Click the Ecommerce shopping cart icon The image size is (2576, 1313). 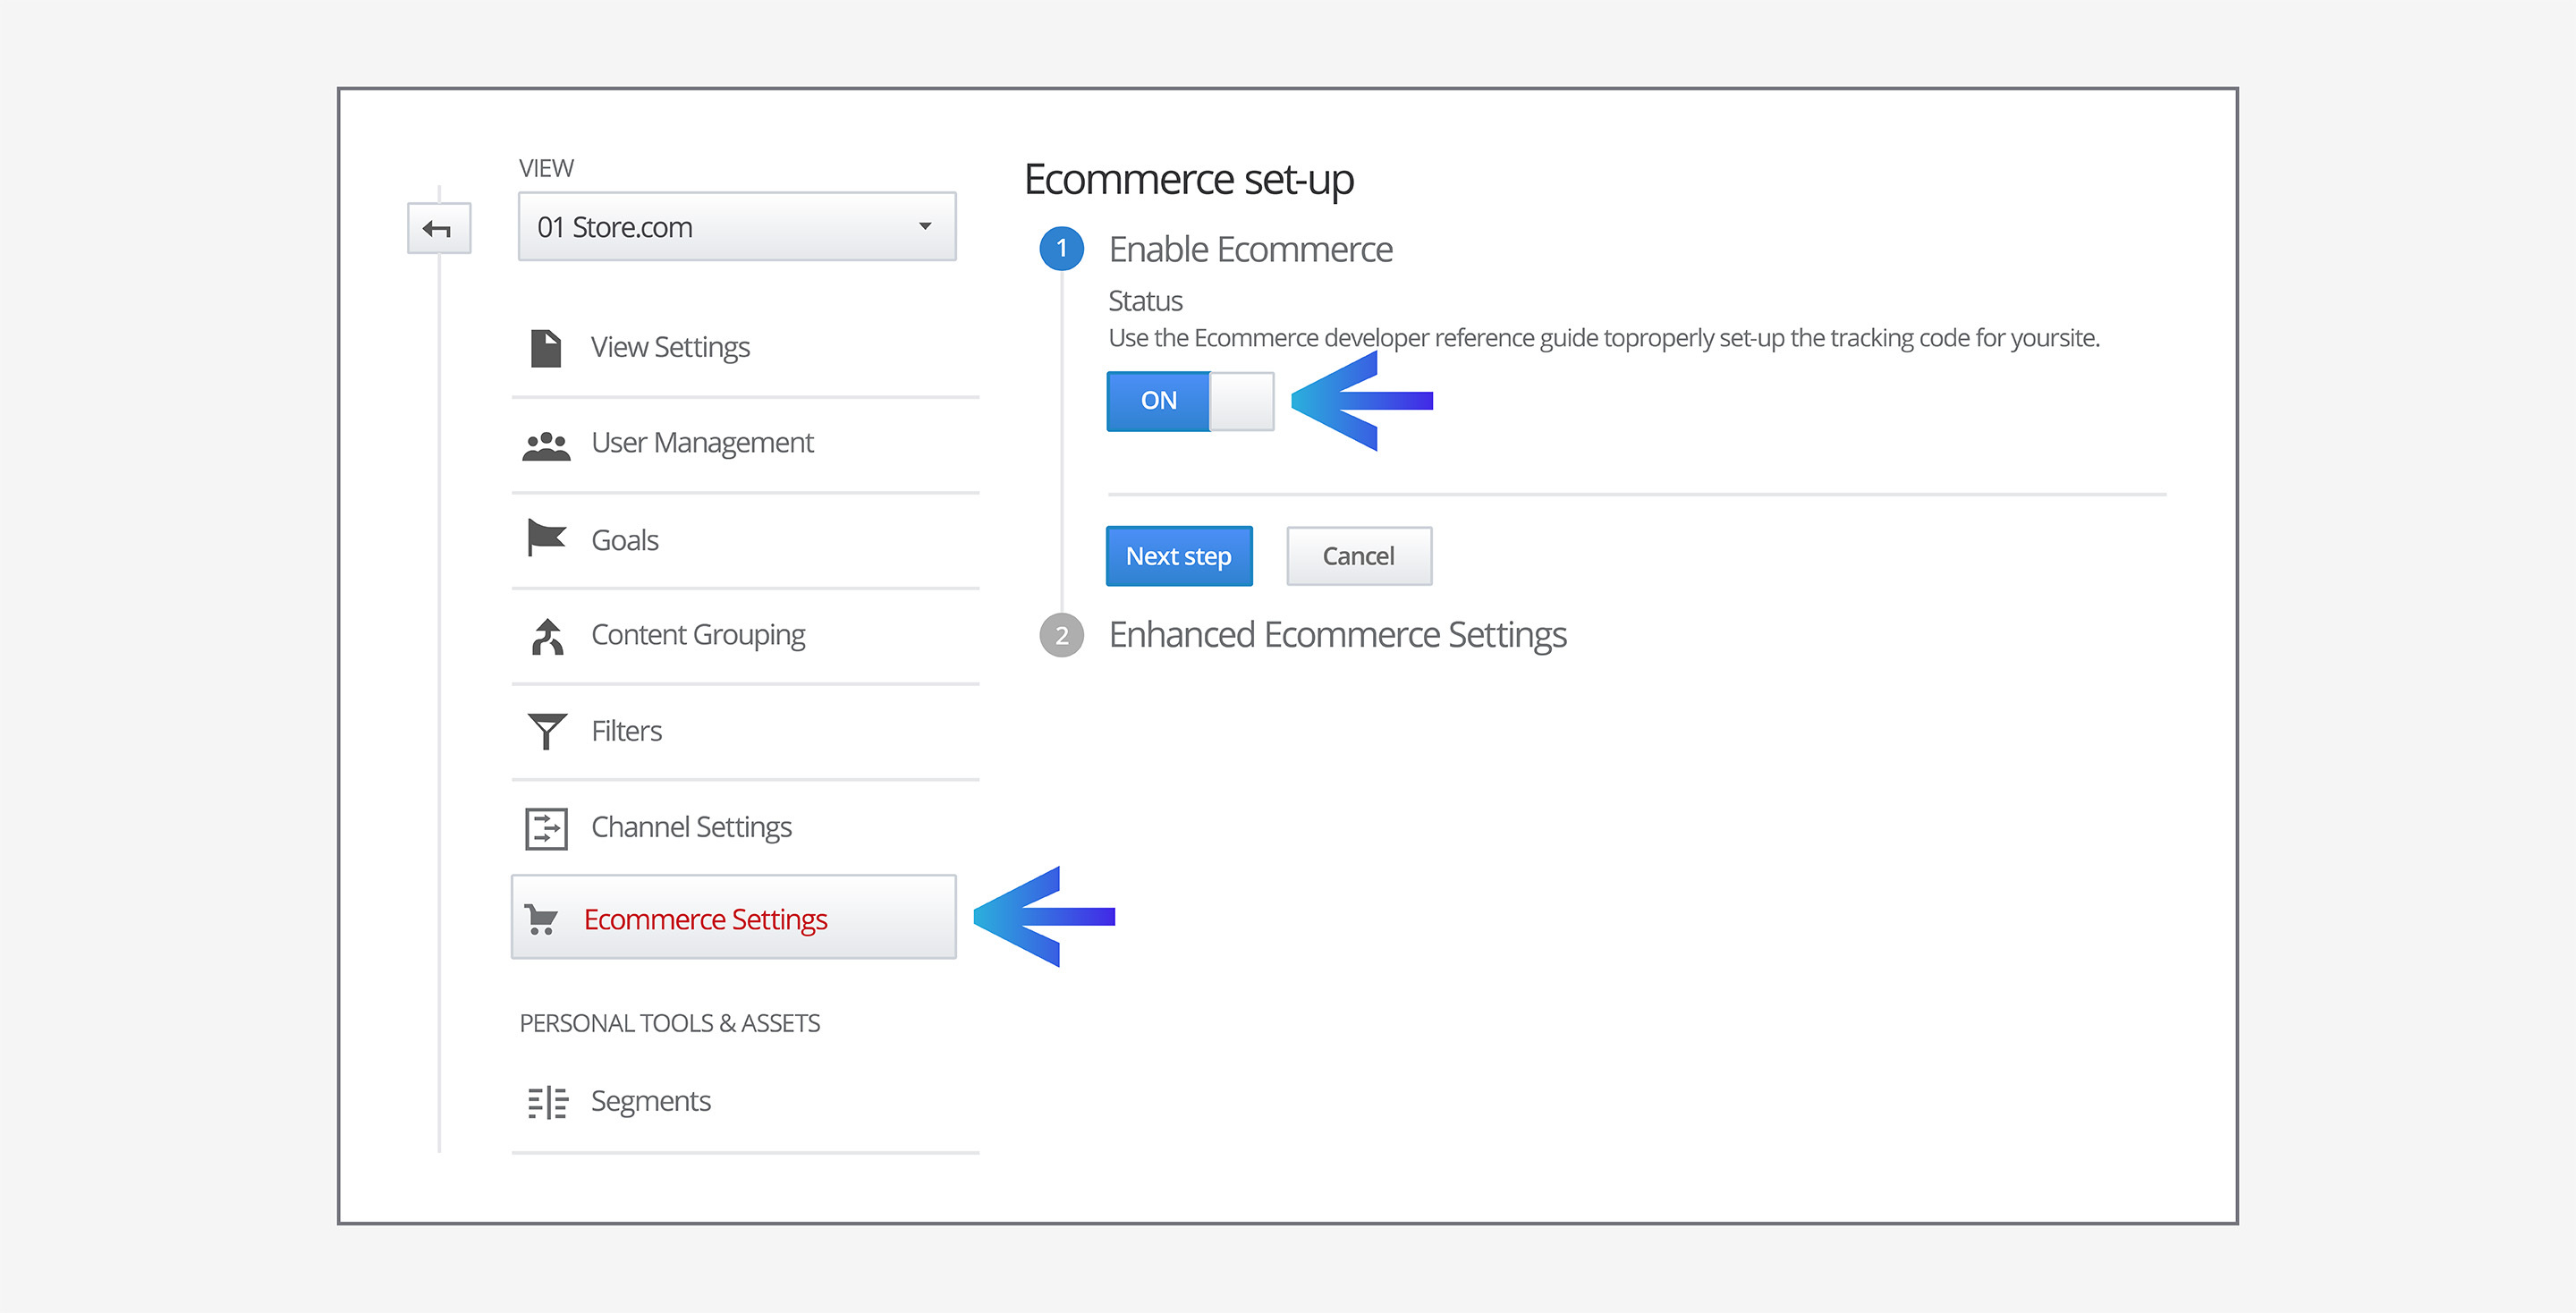[x=541, y=919]
